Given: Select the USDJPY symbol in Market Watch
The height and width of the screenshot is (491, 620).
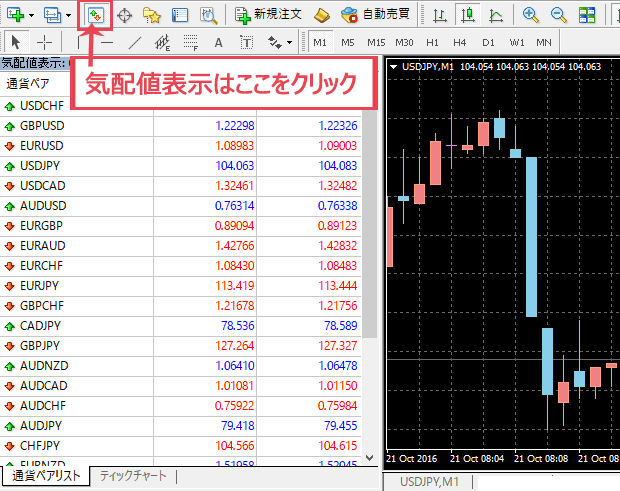Looking at the screenshot, I should [x=180, y=166].
